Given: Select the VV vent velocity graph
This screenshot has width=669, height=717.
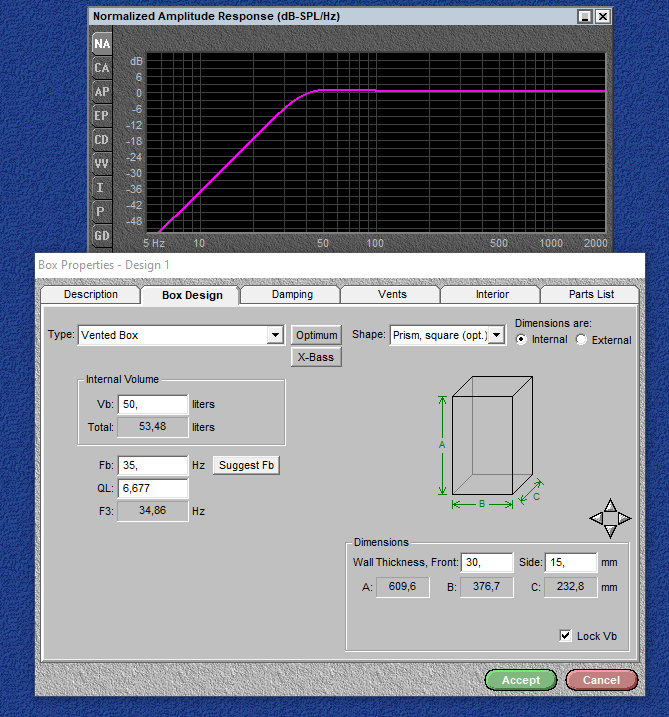Looking at the screenshot, I should [x=102, y=164].
